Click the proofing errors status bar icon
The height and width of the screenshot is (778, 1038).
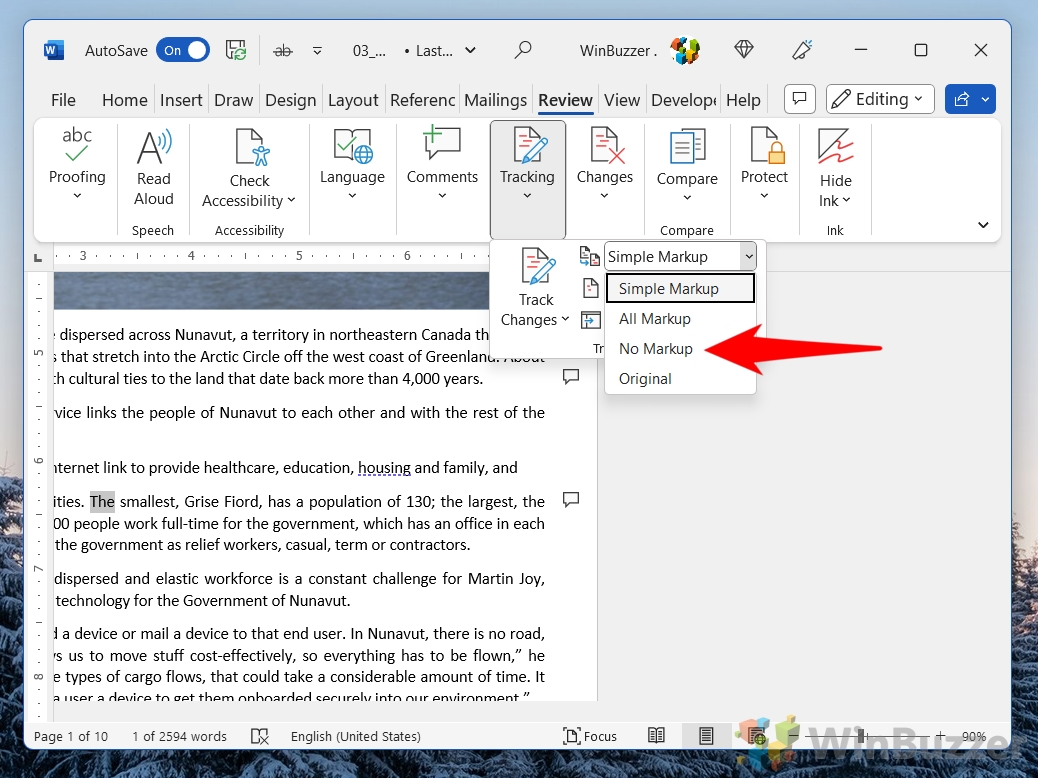point(260,736)
